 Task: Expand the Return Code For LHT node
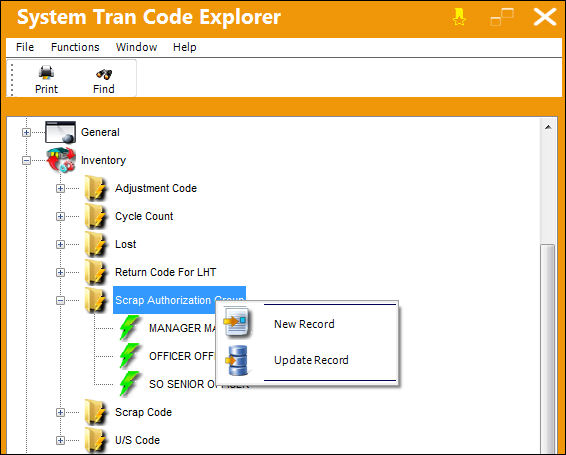[x=60, y=272]
